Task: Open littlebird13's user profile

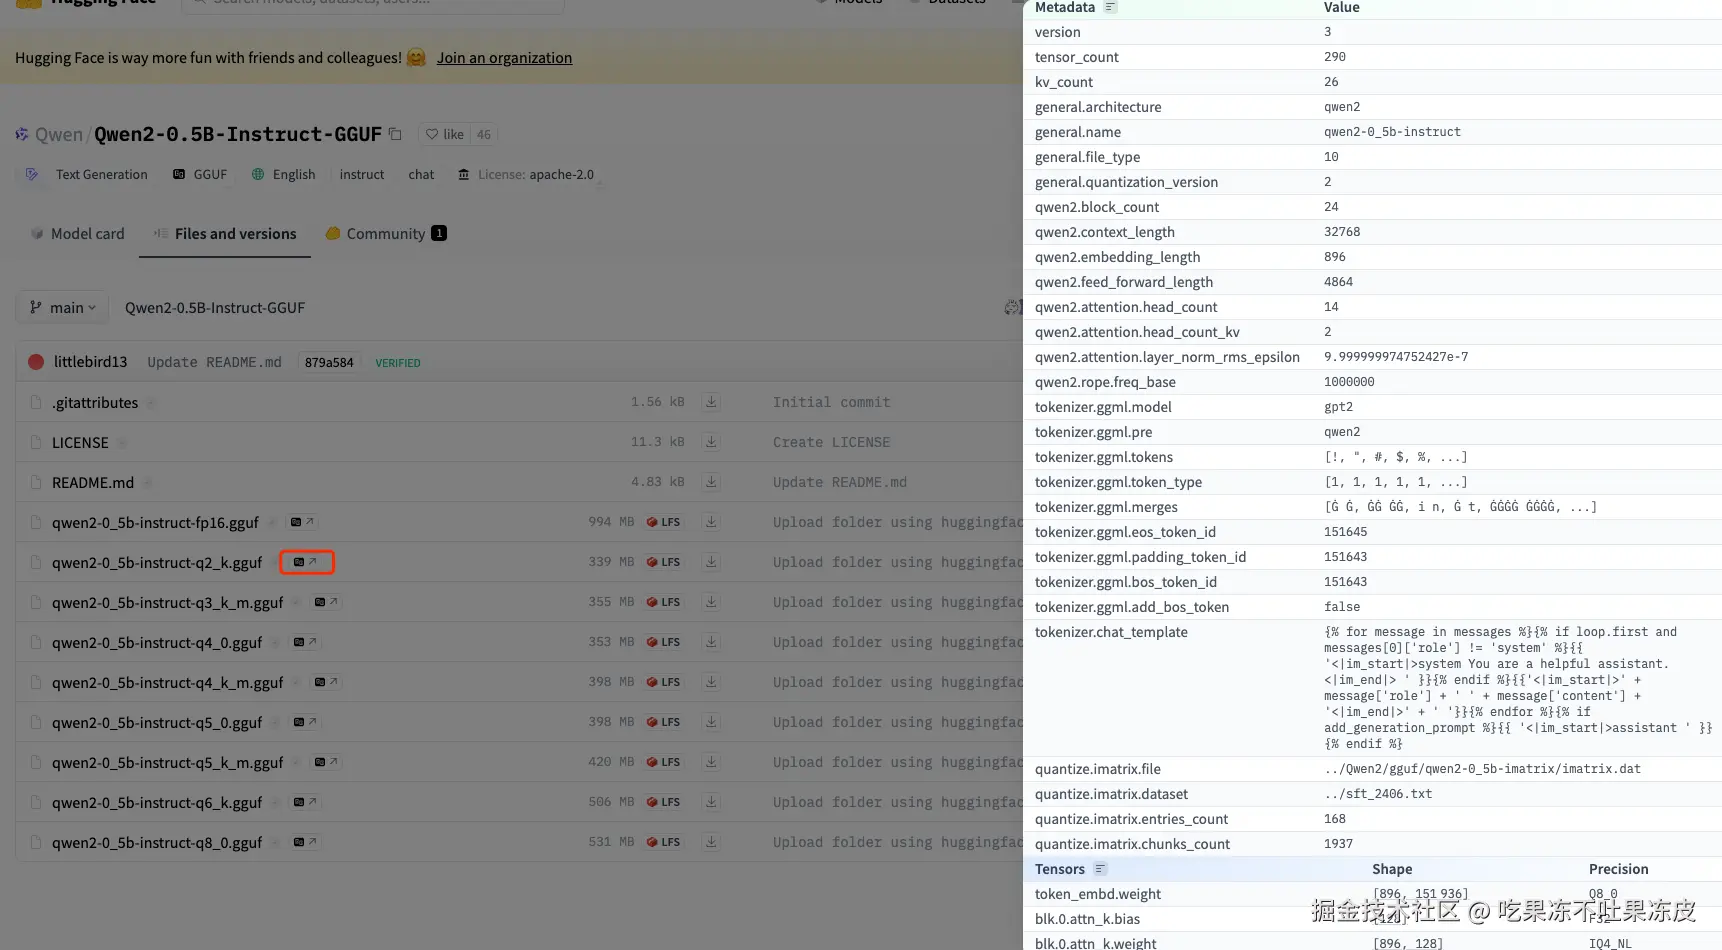Action: [90, 362]
